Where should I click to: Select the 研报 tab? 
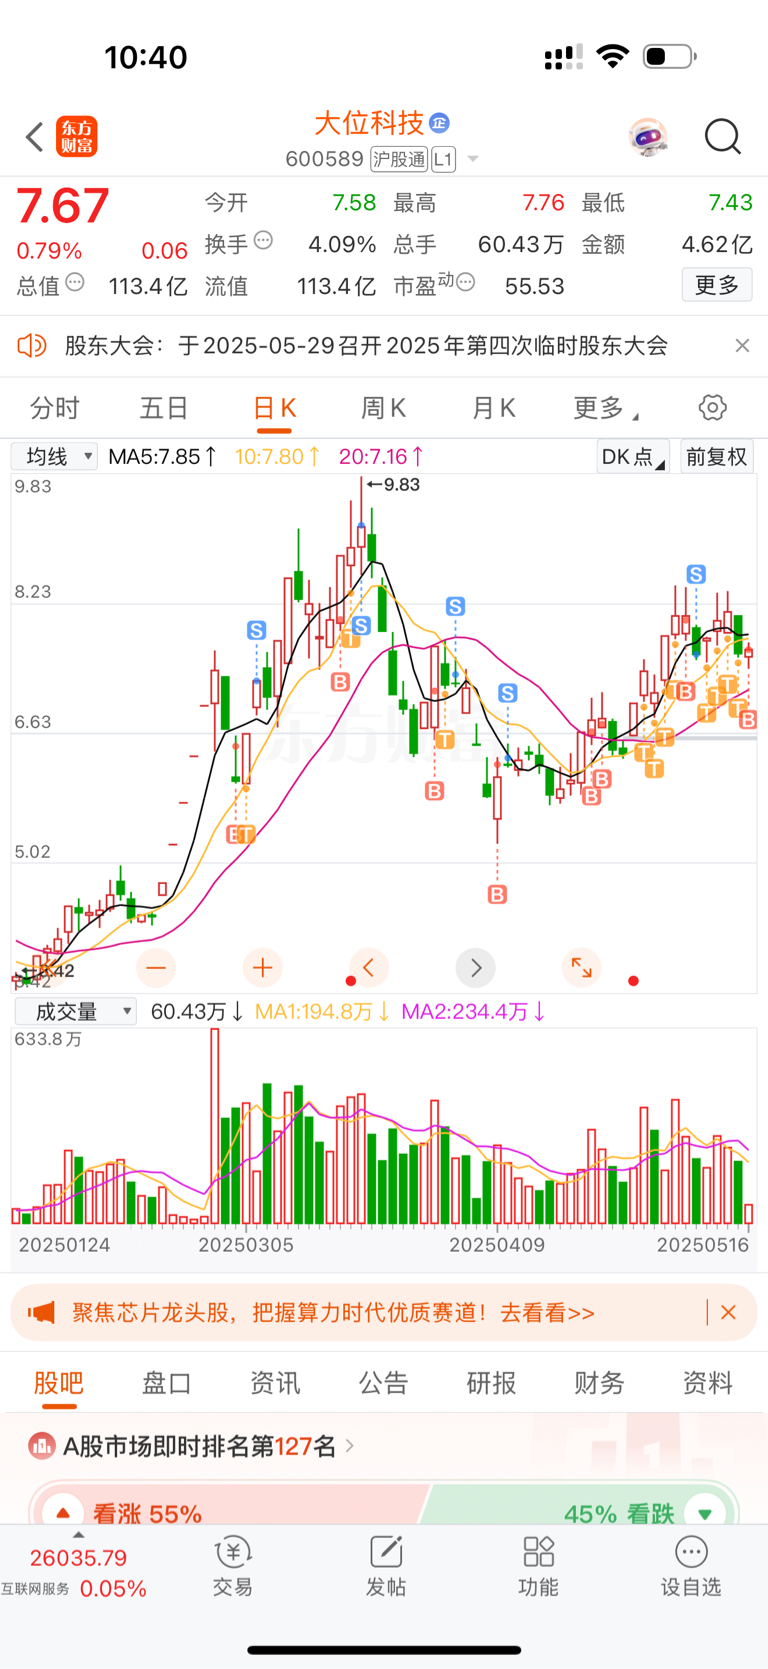click(491, 1383)
